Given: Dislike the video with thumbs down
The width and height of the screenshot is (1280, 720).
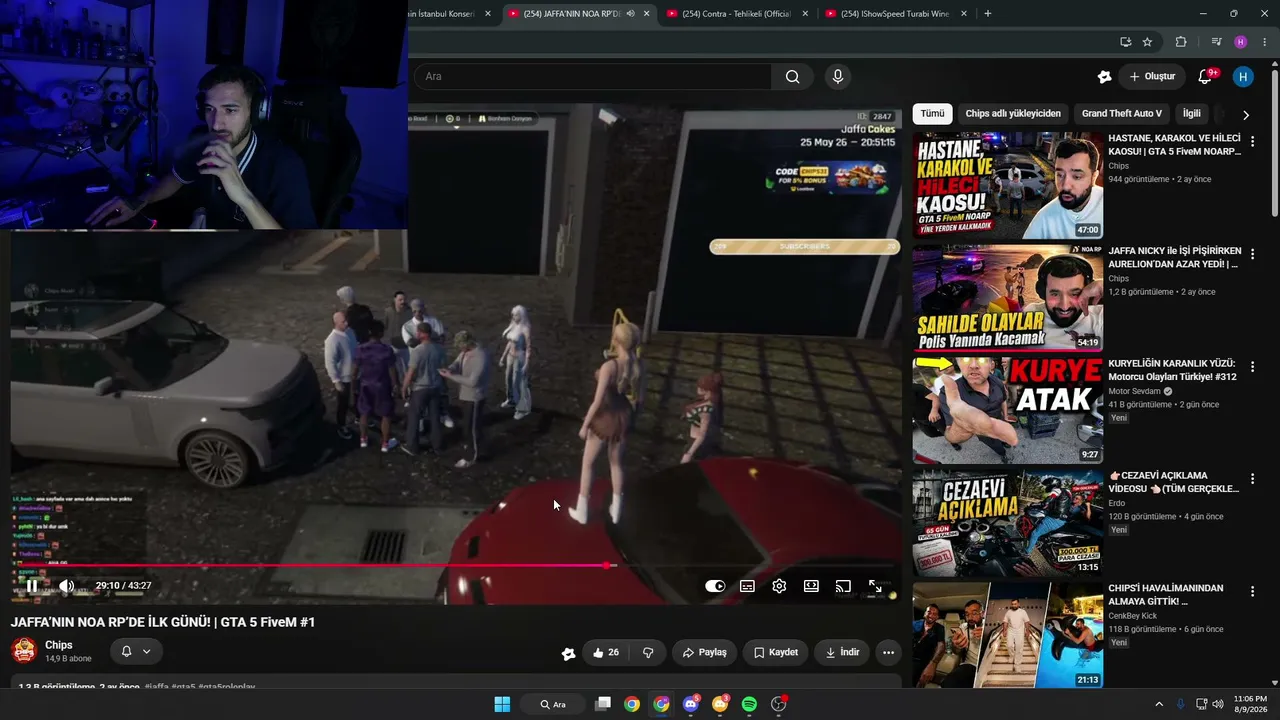Looking at the screenshot, I should 648,653.
